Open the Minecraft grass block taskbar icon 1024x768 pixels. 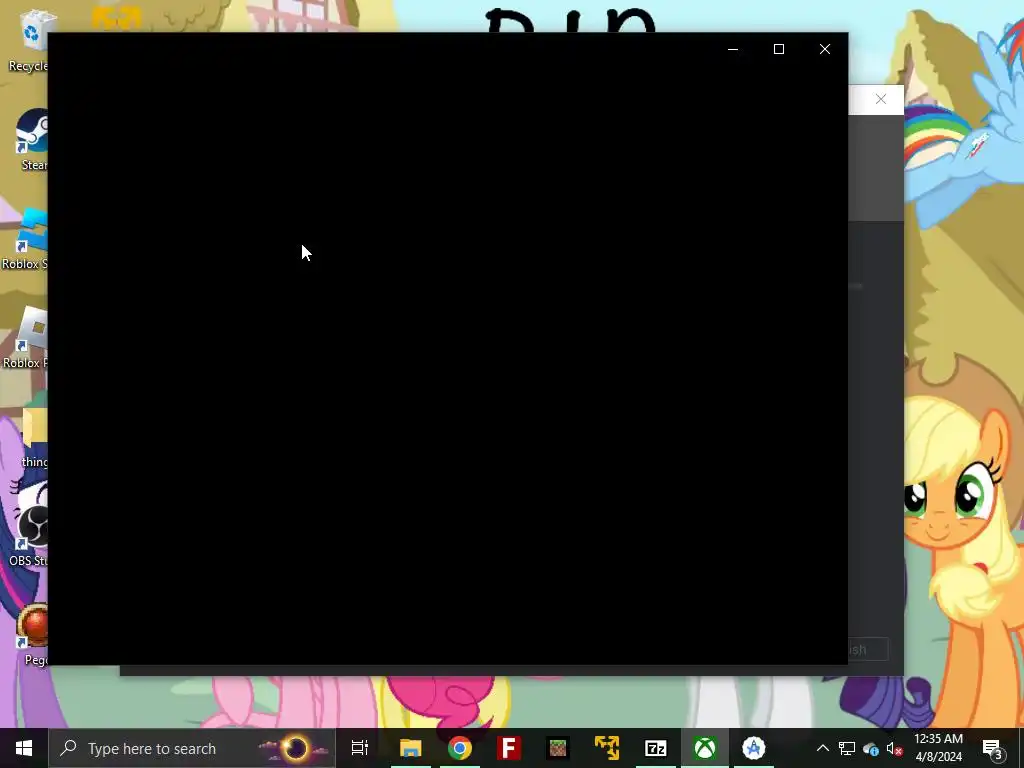558,748
